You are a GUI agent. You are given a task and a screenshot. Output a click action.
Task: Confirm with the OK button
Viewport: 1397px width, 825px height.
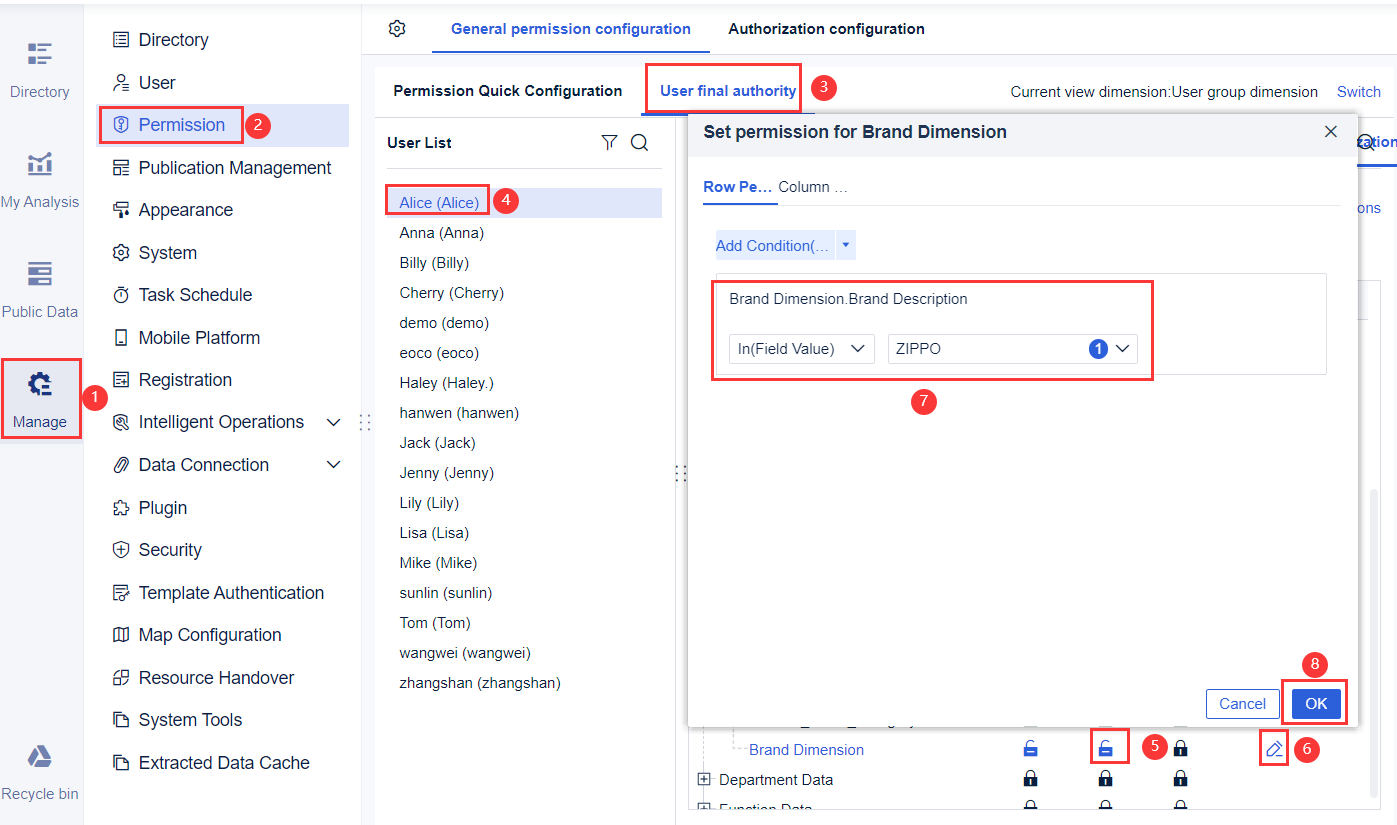1314,703
